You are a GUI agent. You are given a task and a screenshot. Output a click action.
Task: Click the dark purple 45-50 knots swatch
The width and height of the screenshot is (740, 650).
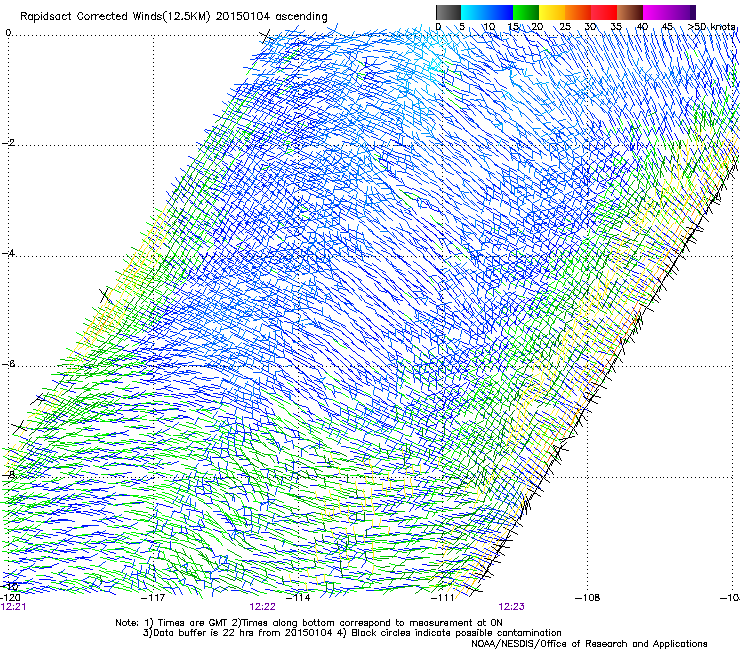[682, 12]
